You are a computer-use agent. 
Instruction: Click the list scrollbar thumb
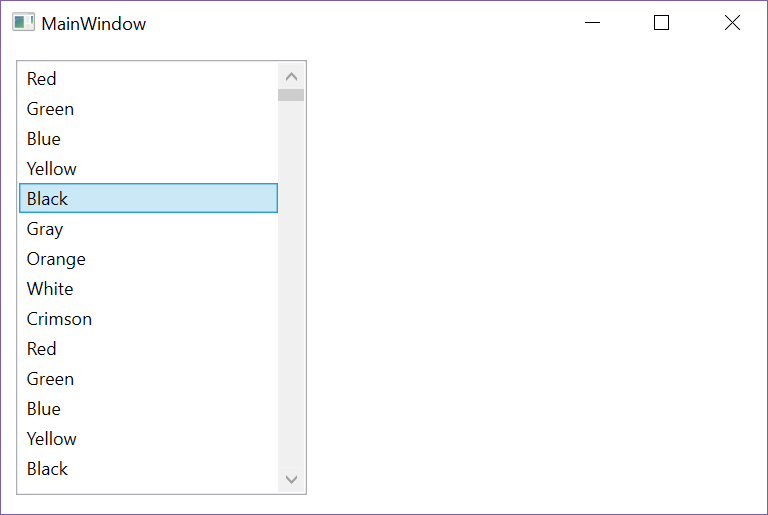pyautogui.click(x=291, y=95)
